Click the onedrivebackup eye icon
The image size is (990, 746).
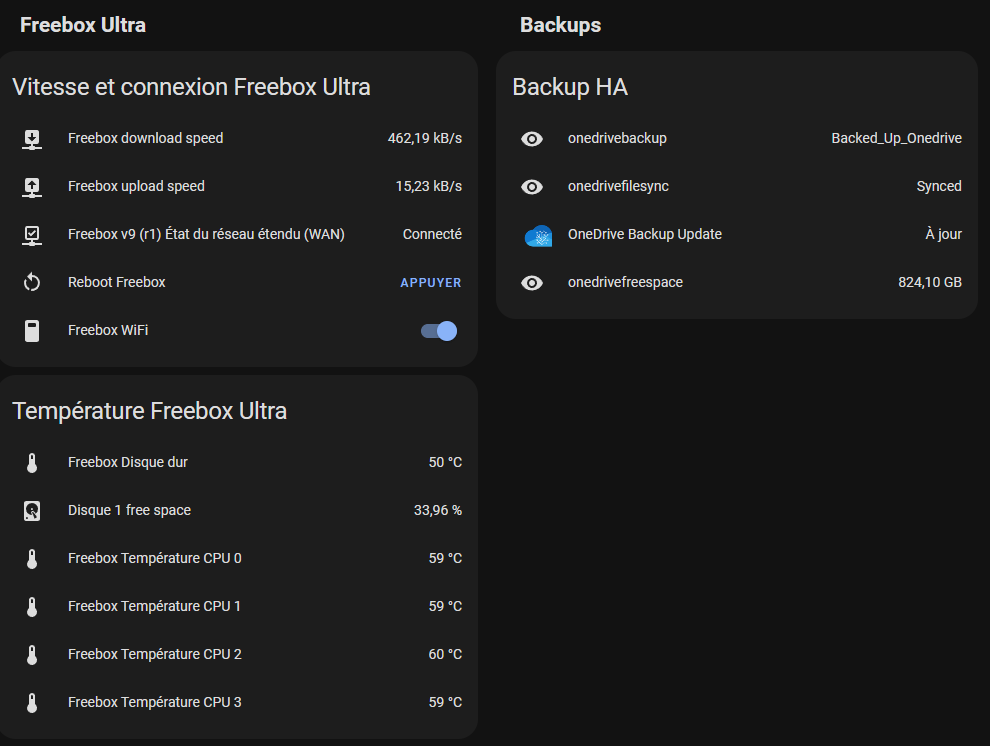532,139
